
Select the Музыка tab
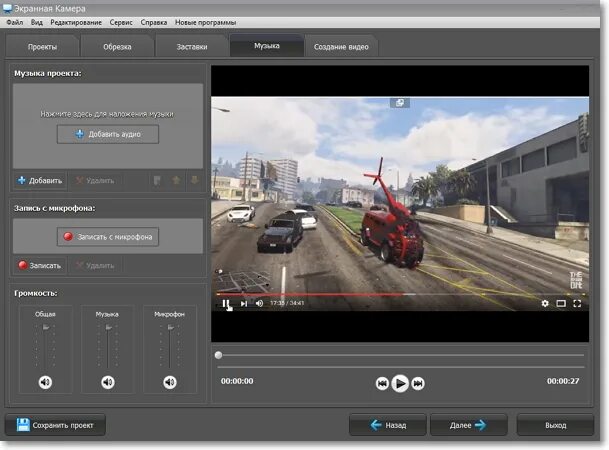[267, 46]
